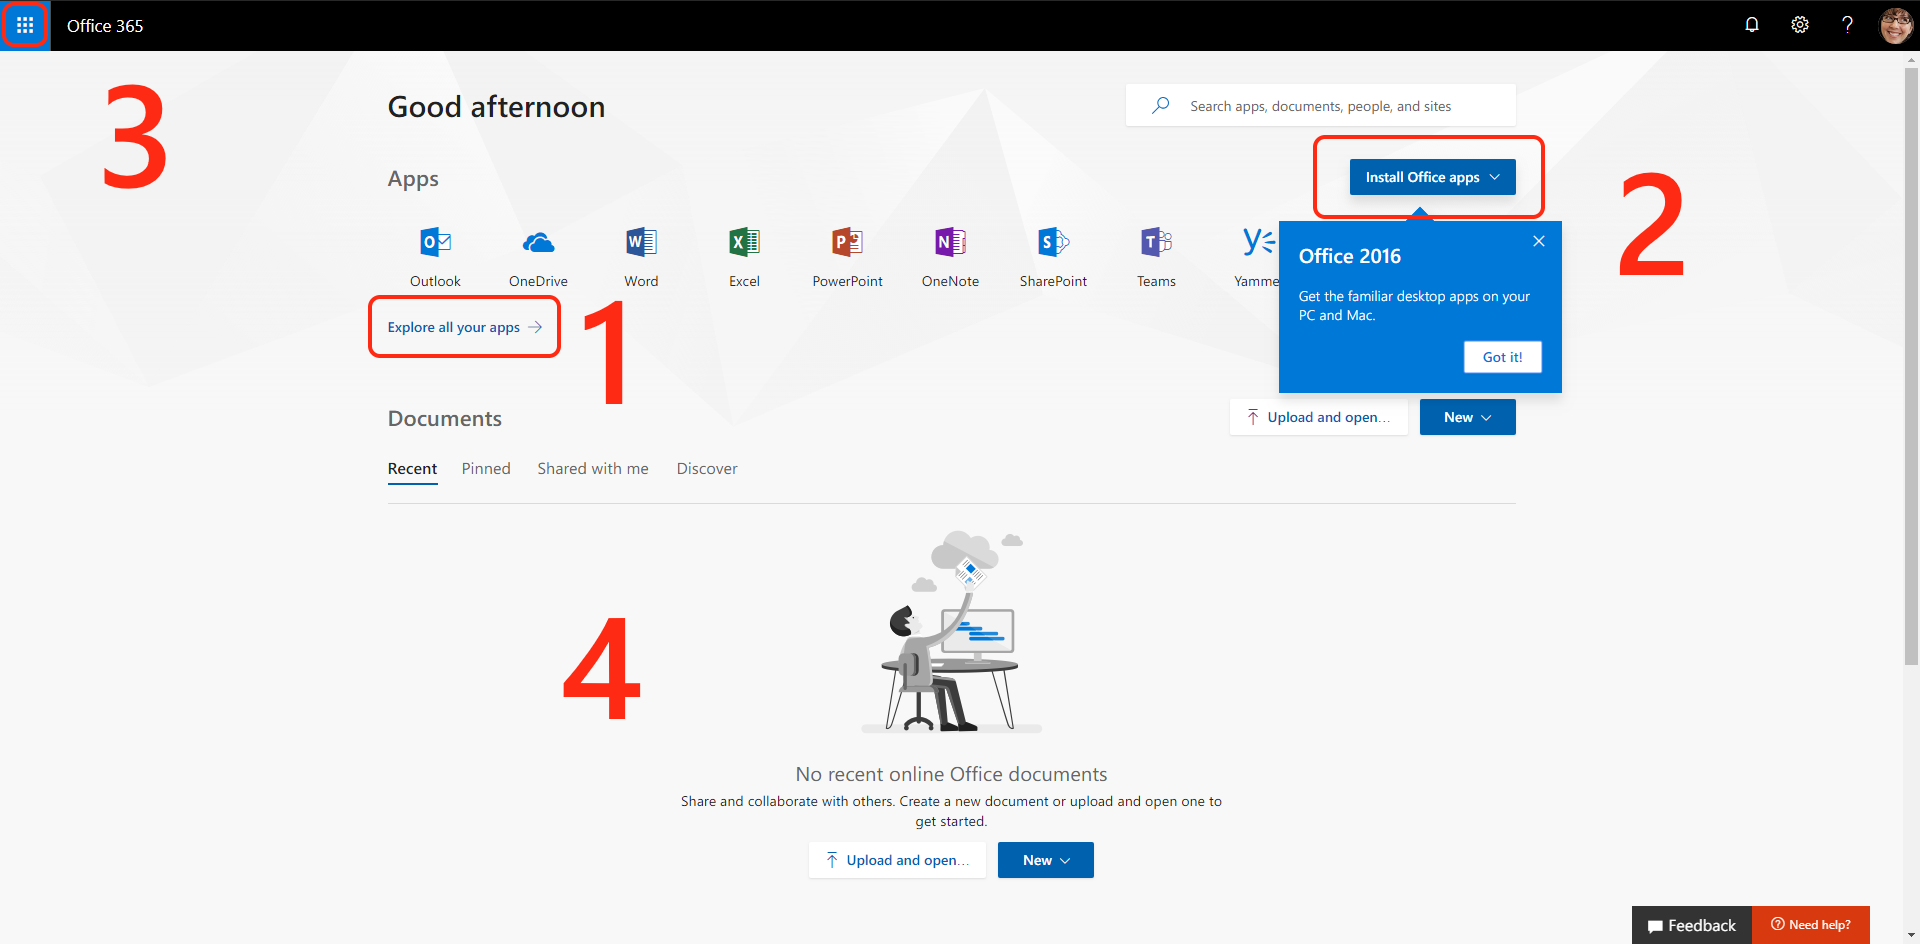Open the New dropdown below empty state
Screen dimensions: 1920x944
click(1045, 860)
